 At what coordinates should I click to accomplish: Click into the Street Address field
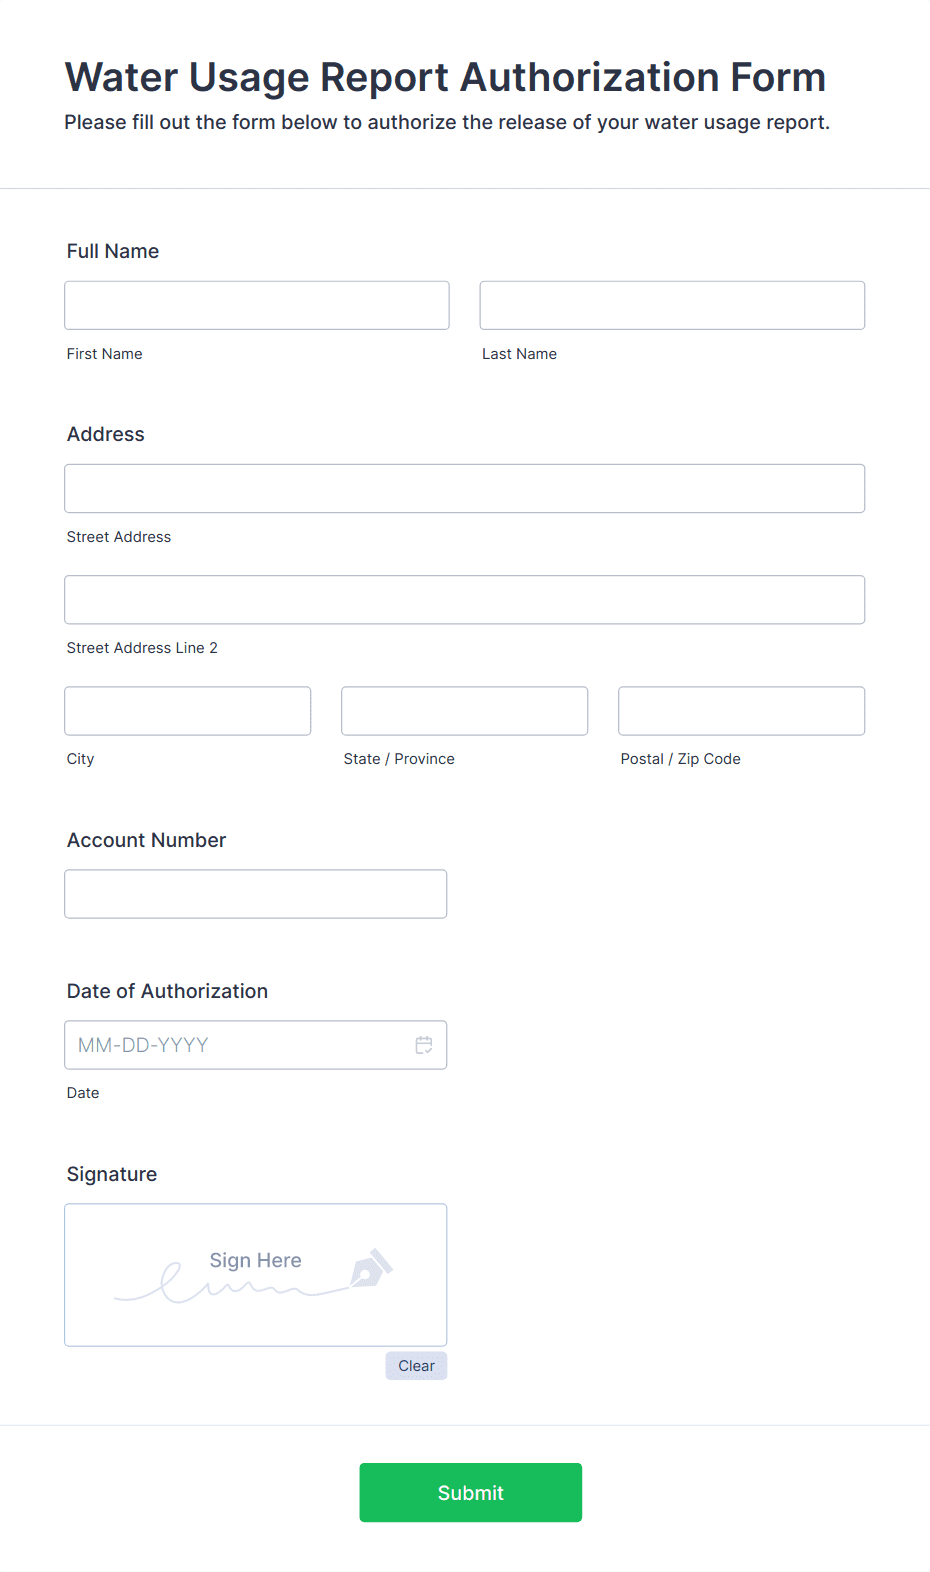[465, 488]
